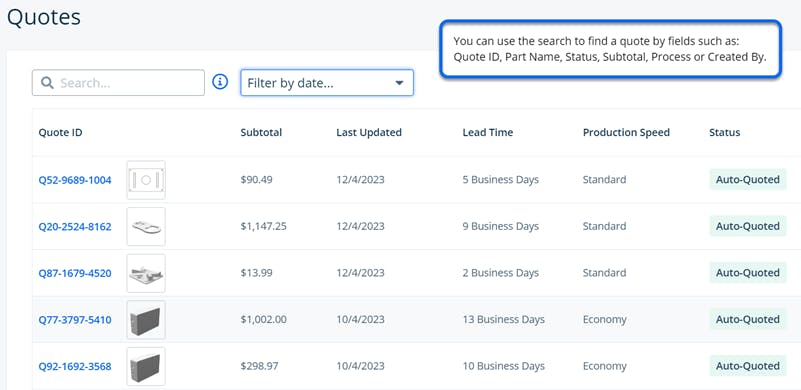Open quote Q77-3797-5410

pyautogui.click(x=75, y=320)
